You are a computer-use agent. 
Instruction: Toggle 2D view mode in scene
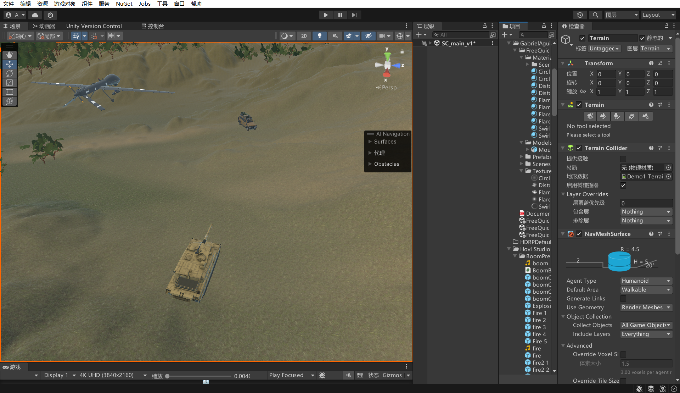tap(304, 36)
